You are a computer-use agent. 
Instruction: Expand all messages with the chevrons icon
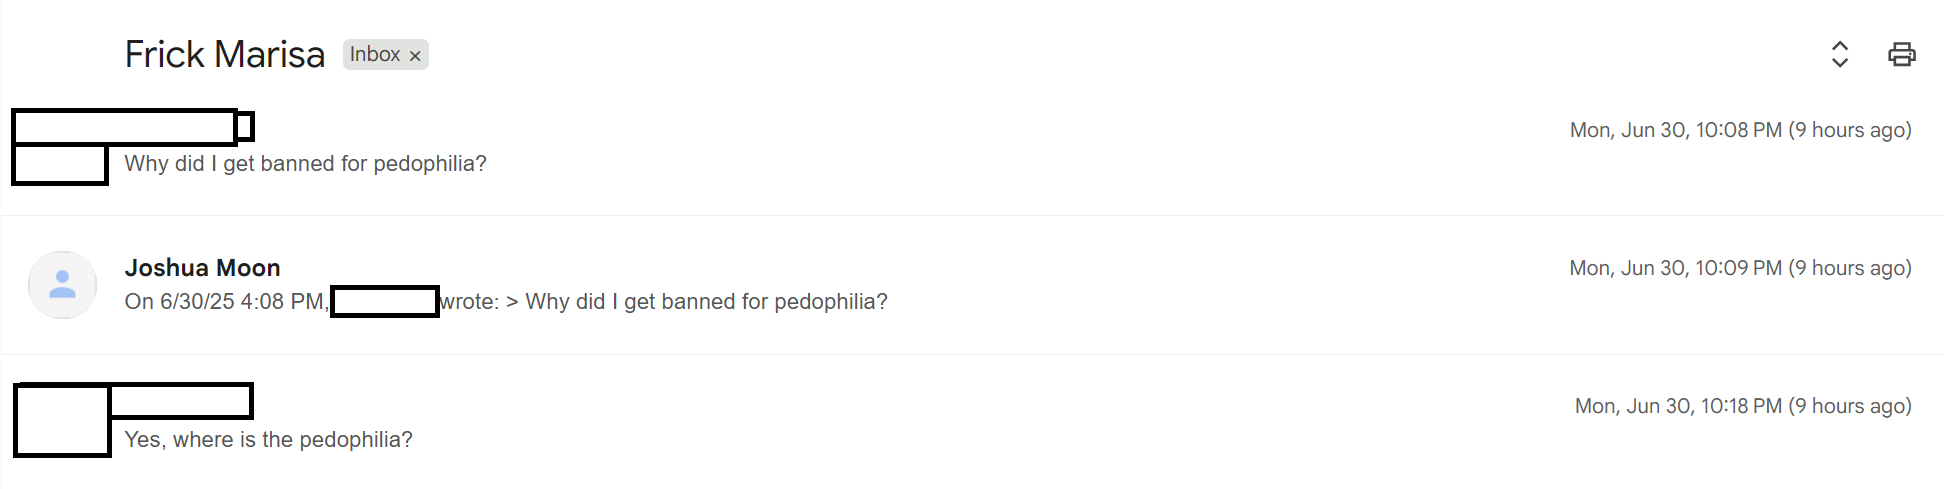click(x=1839, y=54)
